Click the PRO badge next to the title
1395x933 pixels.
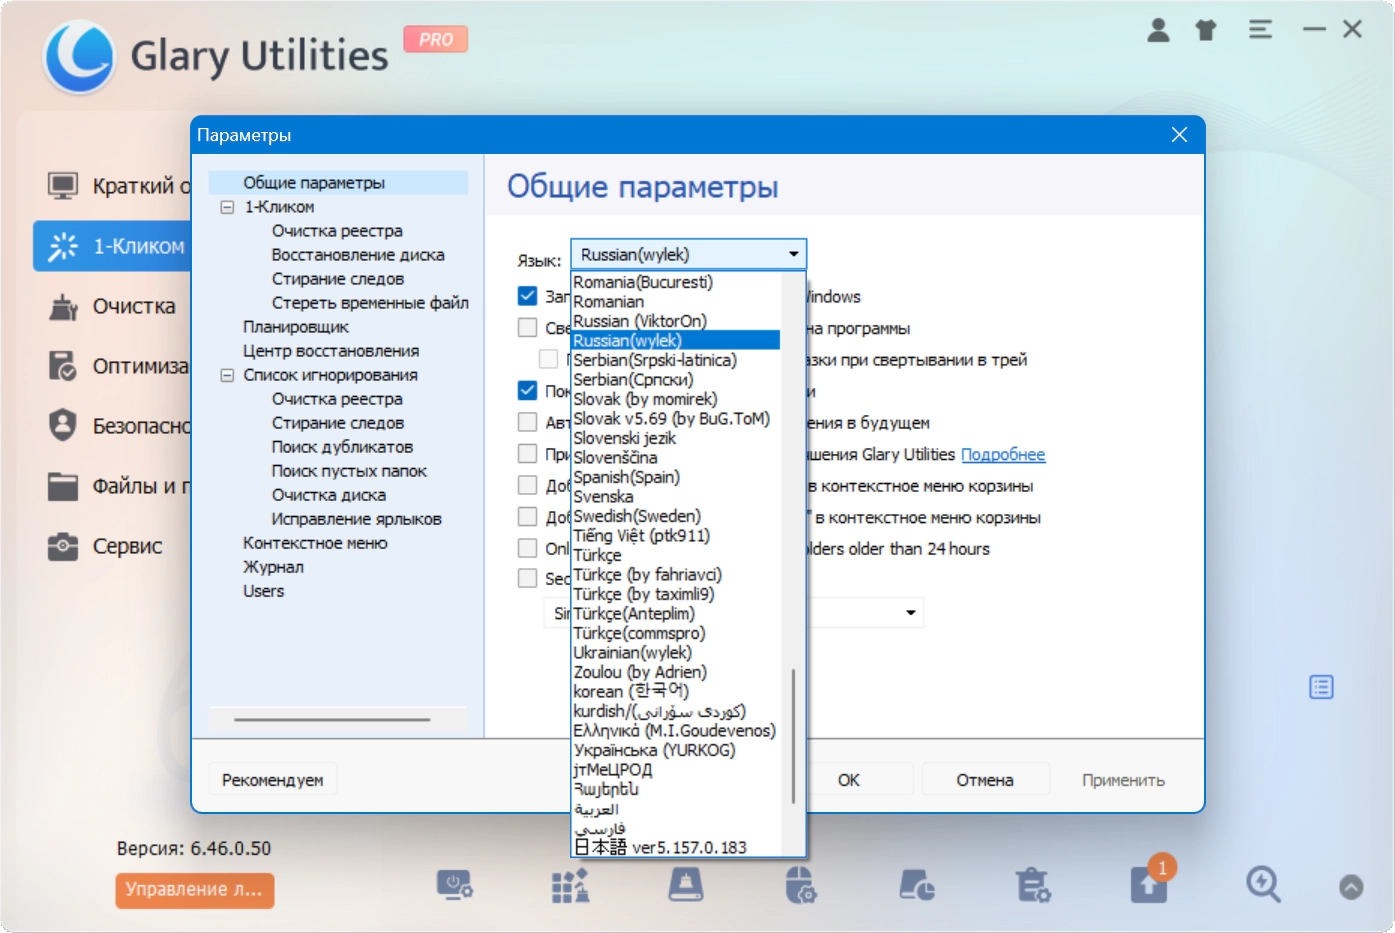pyautogui.click(x=436, y=39)
